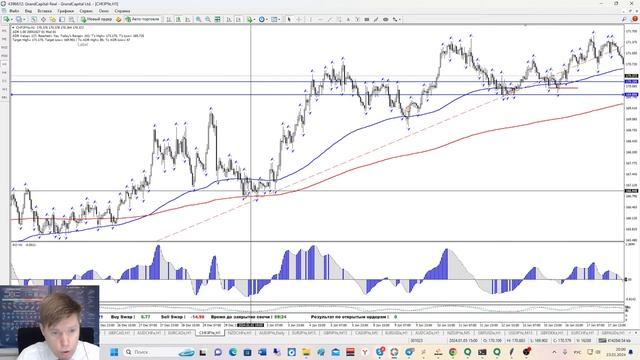The width and height of the screenshot is (640, 360).
Task: Open the Справка menu
Action: pos(122,11)
